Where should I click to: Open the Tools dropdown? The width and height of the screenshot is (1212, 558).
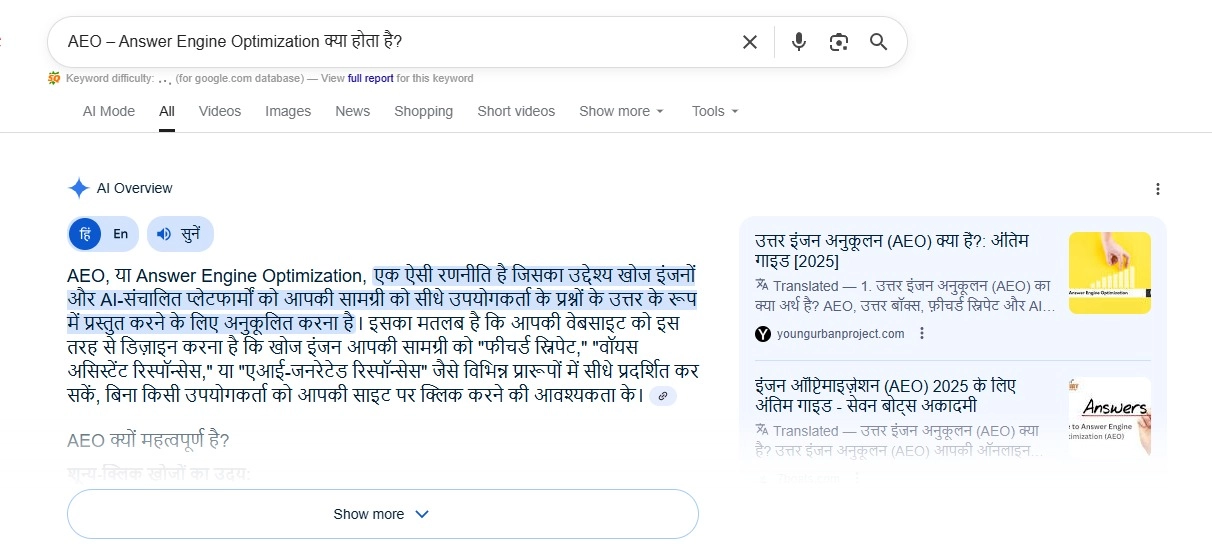(715, 111)
